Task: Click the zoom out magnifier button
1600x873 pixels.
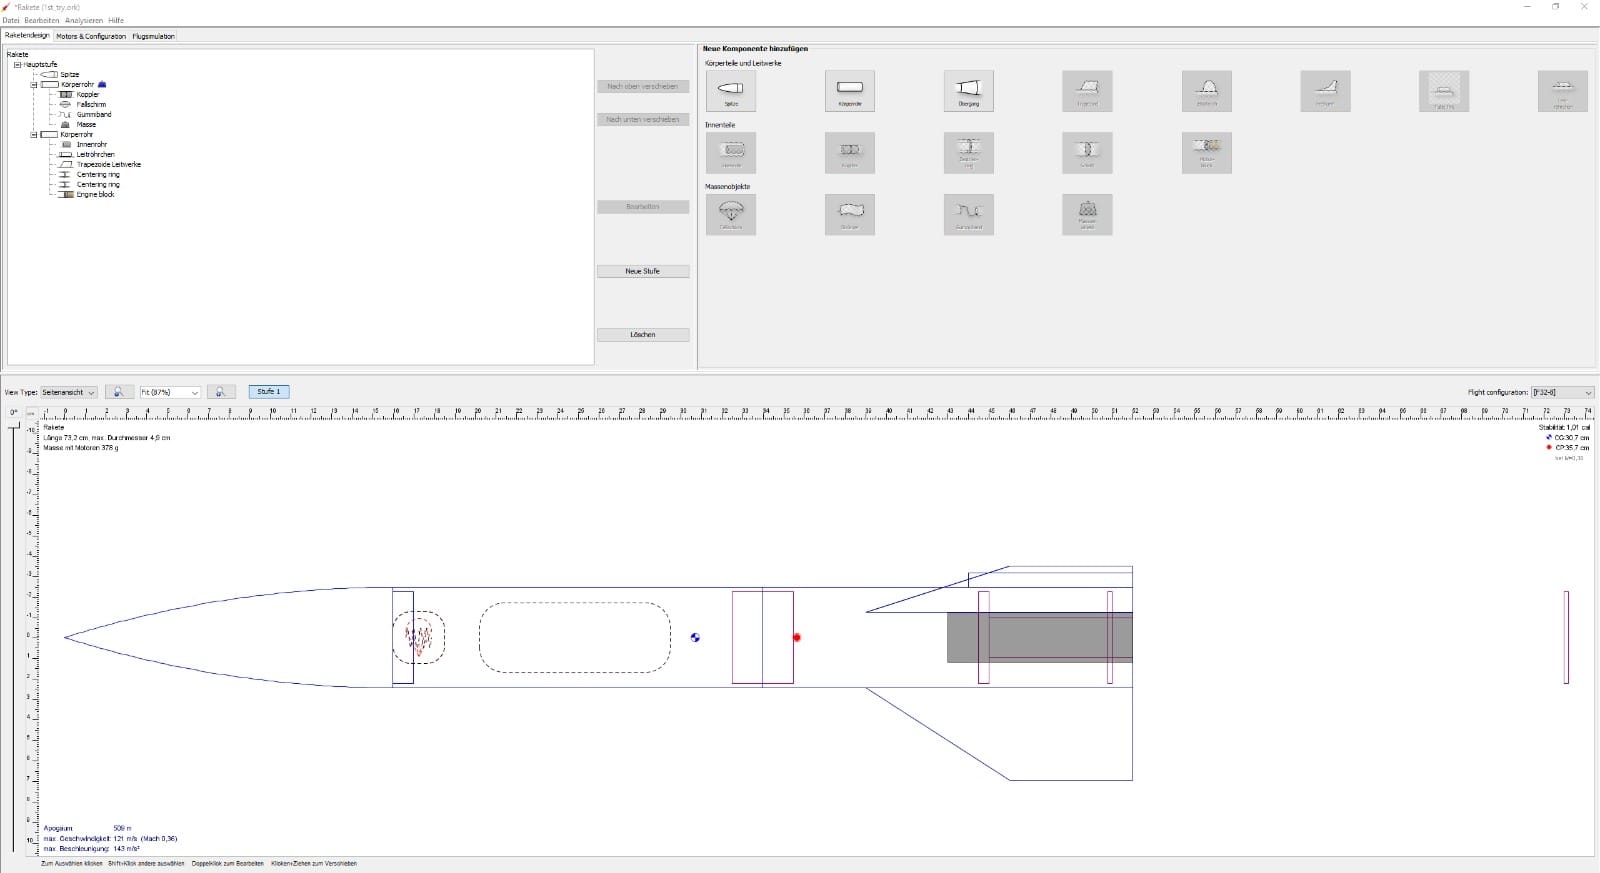Action: [x=118, y=392]
